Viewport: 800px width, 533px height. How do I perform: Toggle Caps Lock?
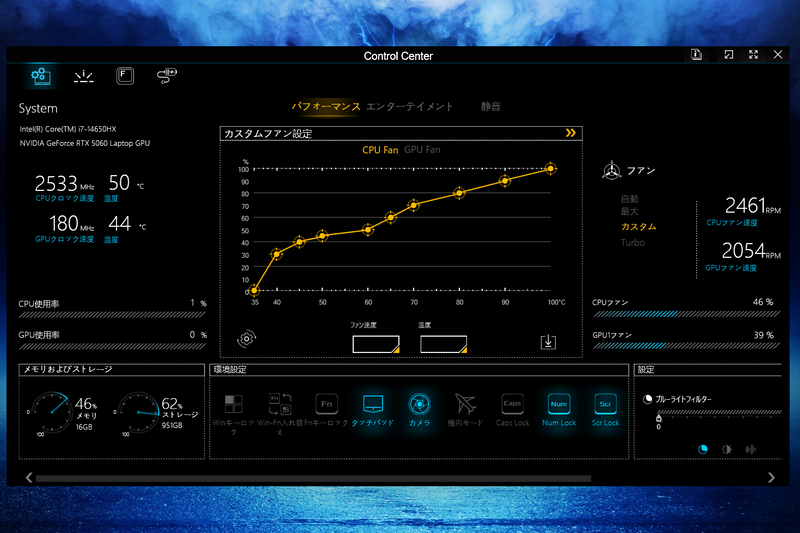[512, 410]
